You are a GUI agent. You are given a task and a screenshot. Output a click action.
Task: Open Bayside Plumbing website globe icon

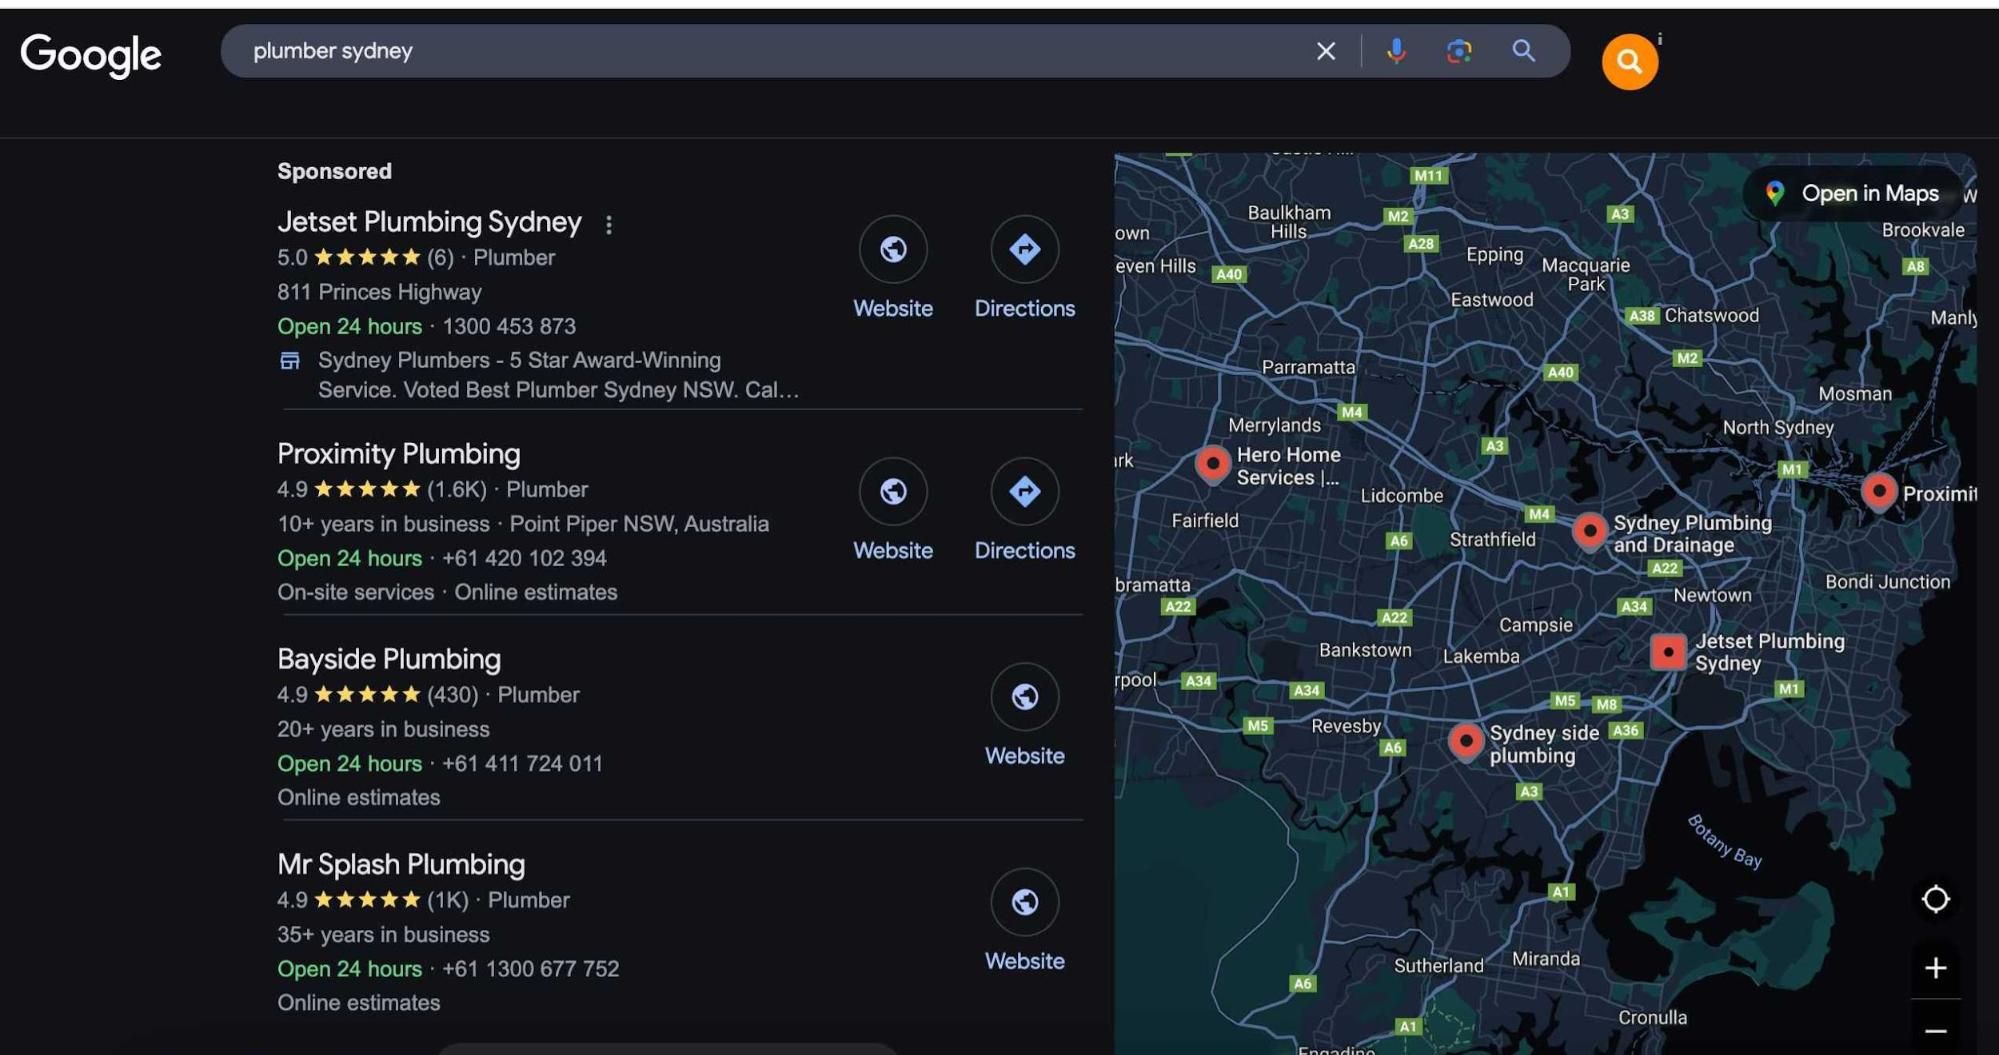pos(1025,696)
